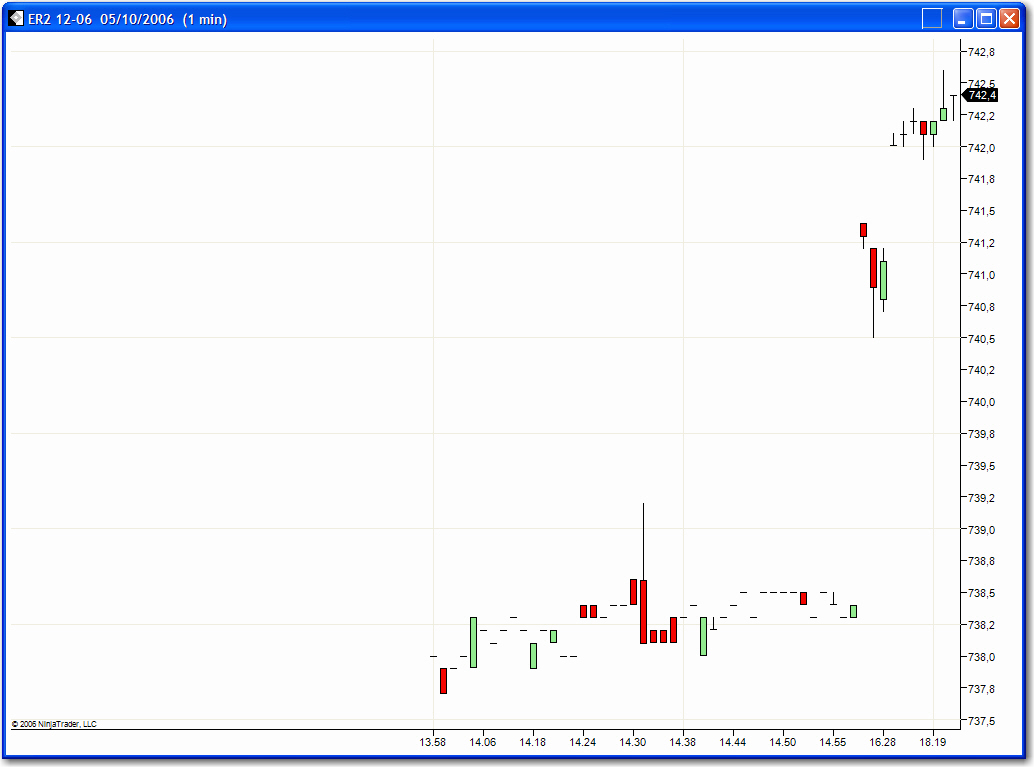This screenshot has width=1034, height=767.
Task: Maximize the ER2 12-06 chart window
Action: pyautogui.click(x=987, y=18)
